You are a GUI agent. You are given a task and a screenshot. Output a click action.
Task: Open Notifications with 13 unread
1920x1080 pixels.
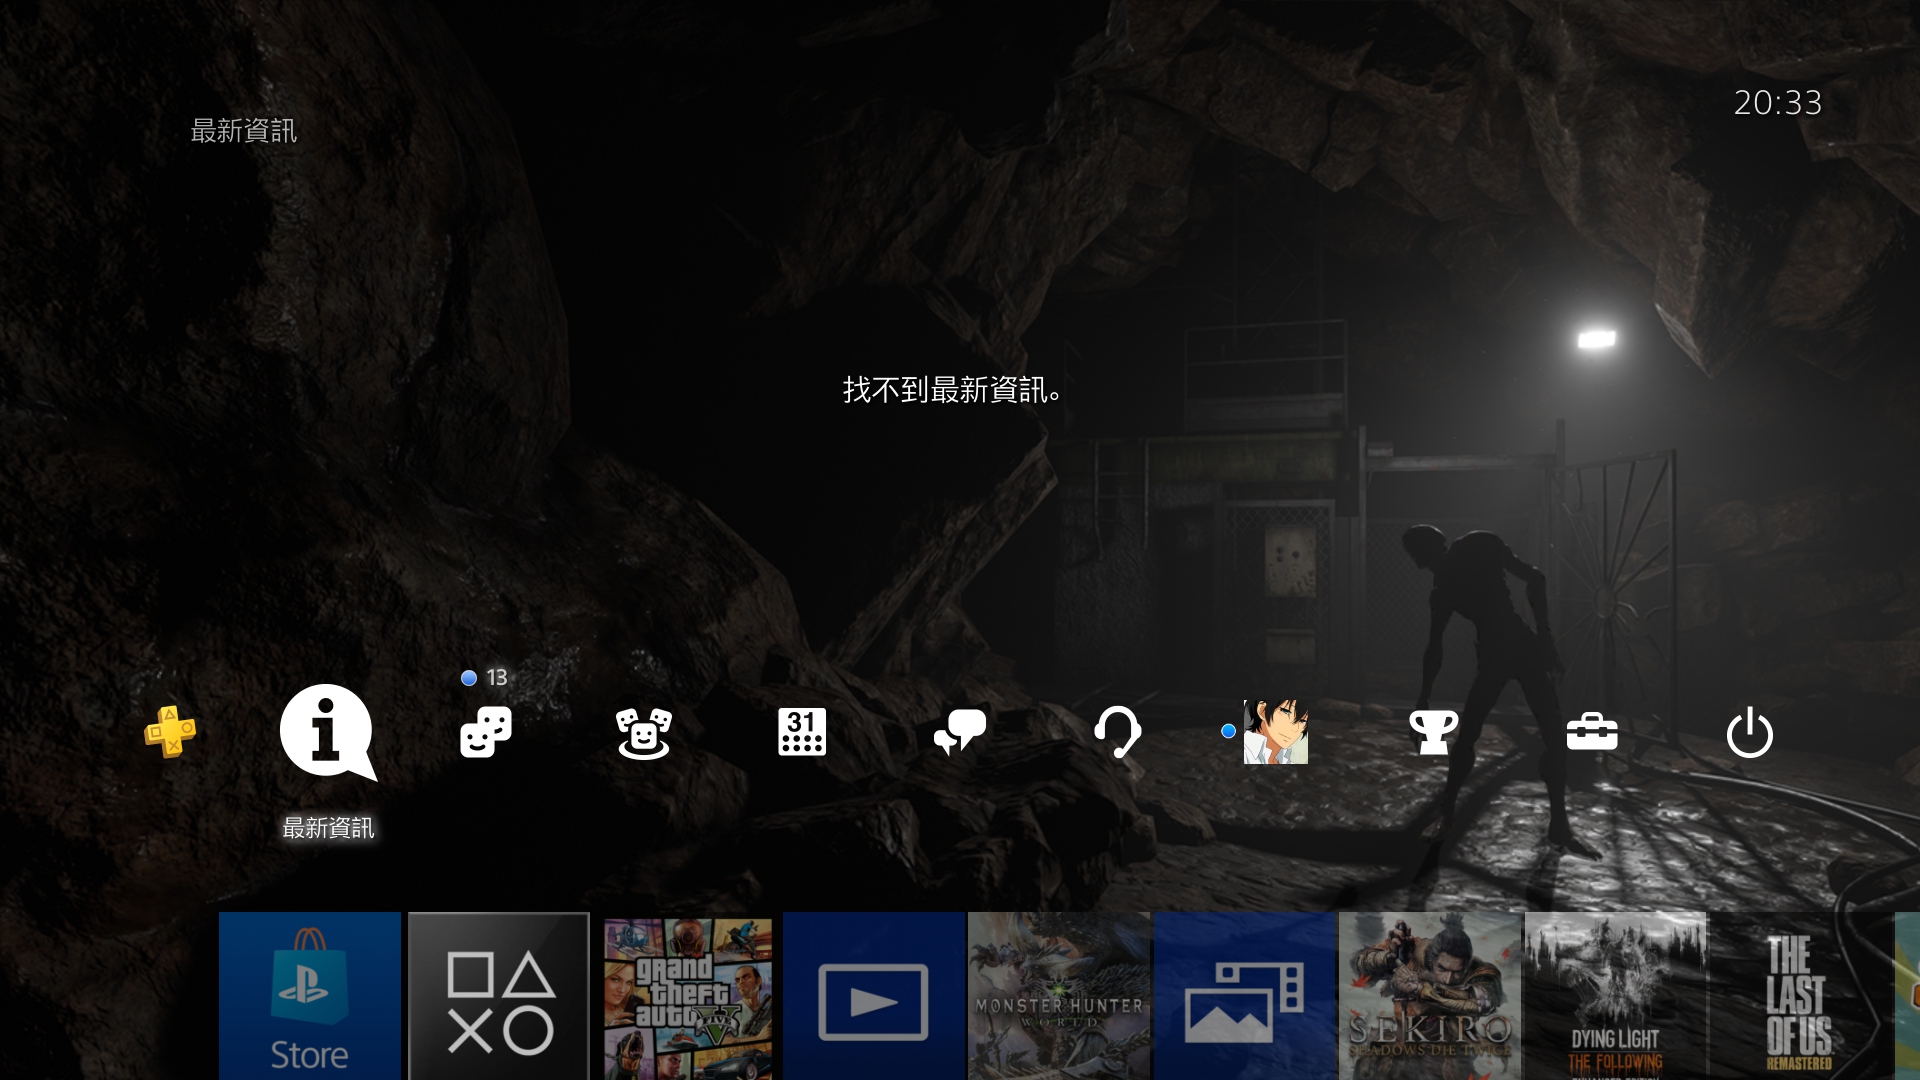(486, 732)
